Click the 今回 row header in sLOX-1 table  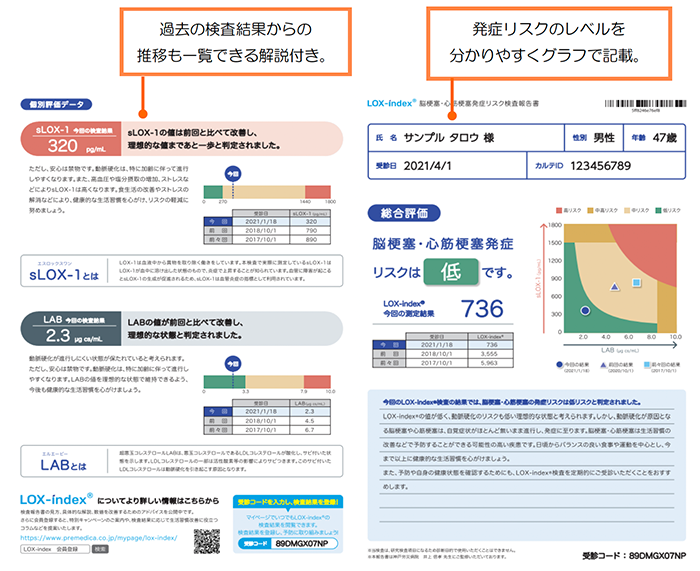coord(218,221)
